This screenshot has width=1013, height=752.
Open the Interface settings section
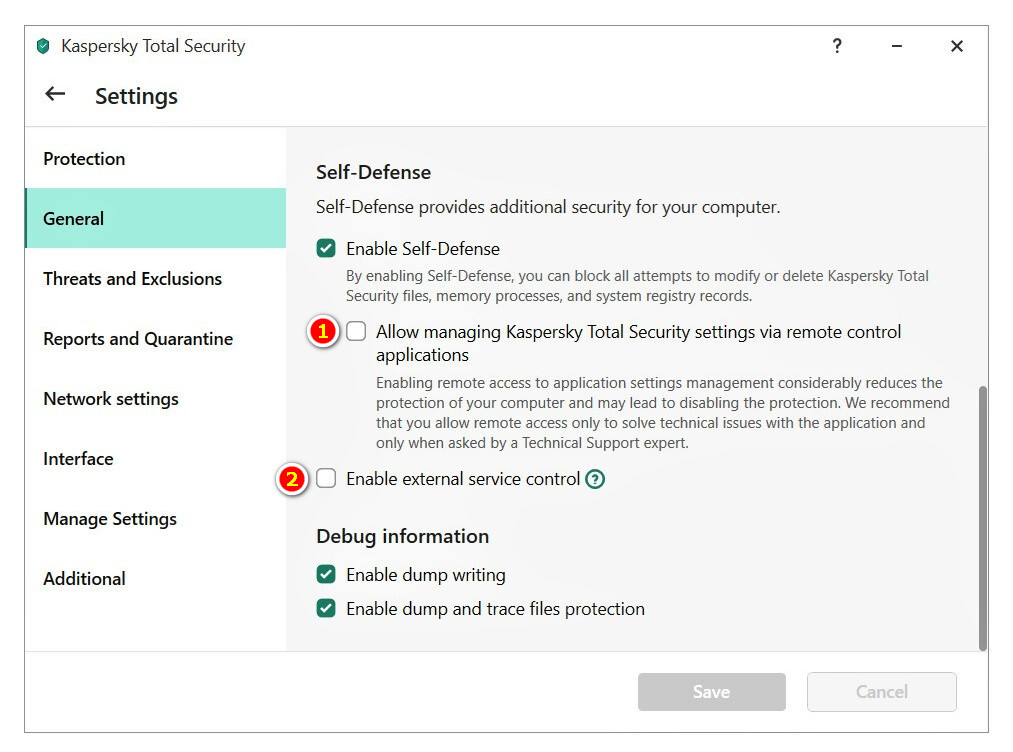click(155, 459)
